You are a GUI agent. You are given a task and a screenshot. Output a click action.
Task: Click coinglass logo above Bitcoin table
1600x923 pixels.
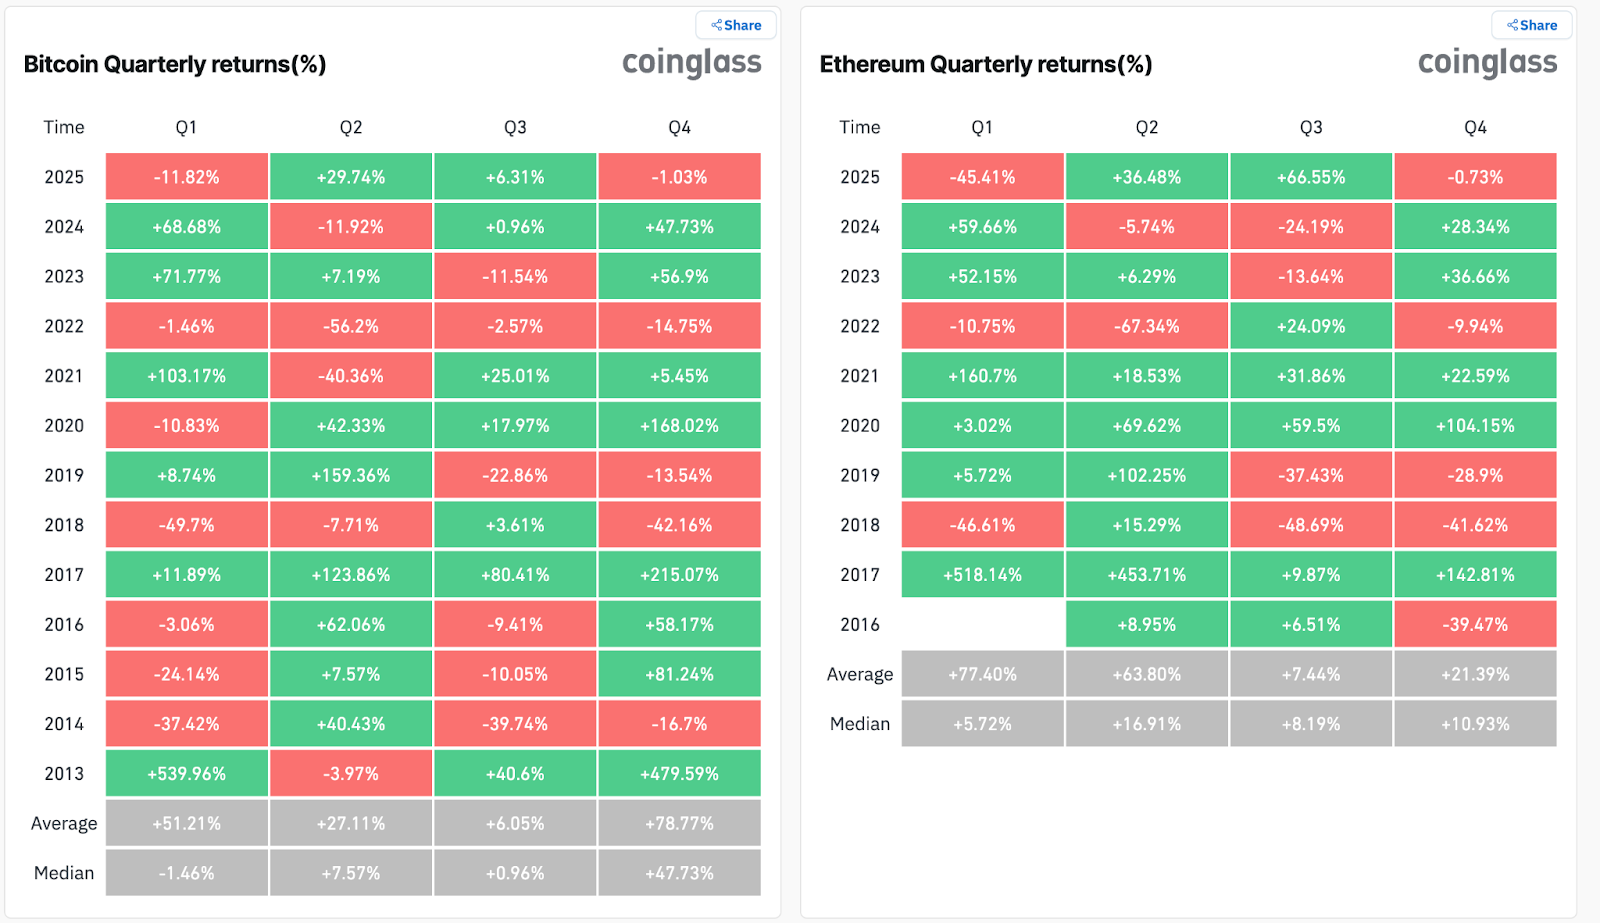(x=691, y=63)
